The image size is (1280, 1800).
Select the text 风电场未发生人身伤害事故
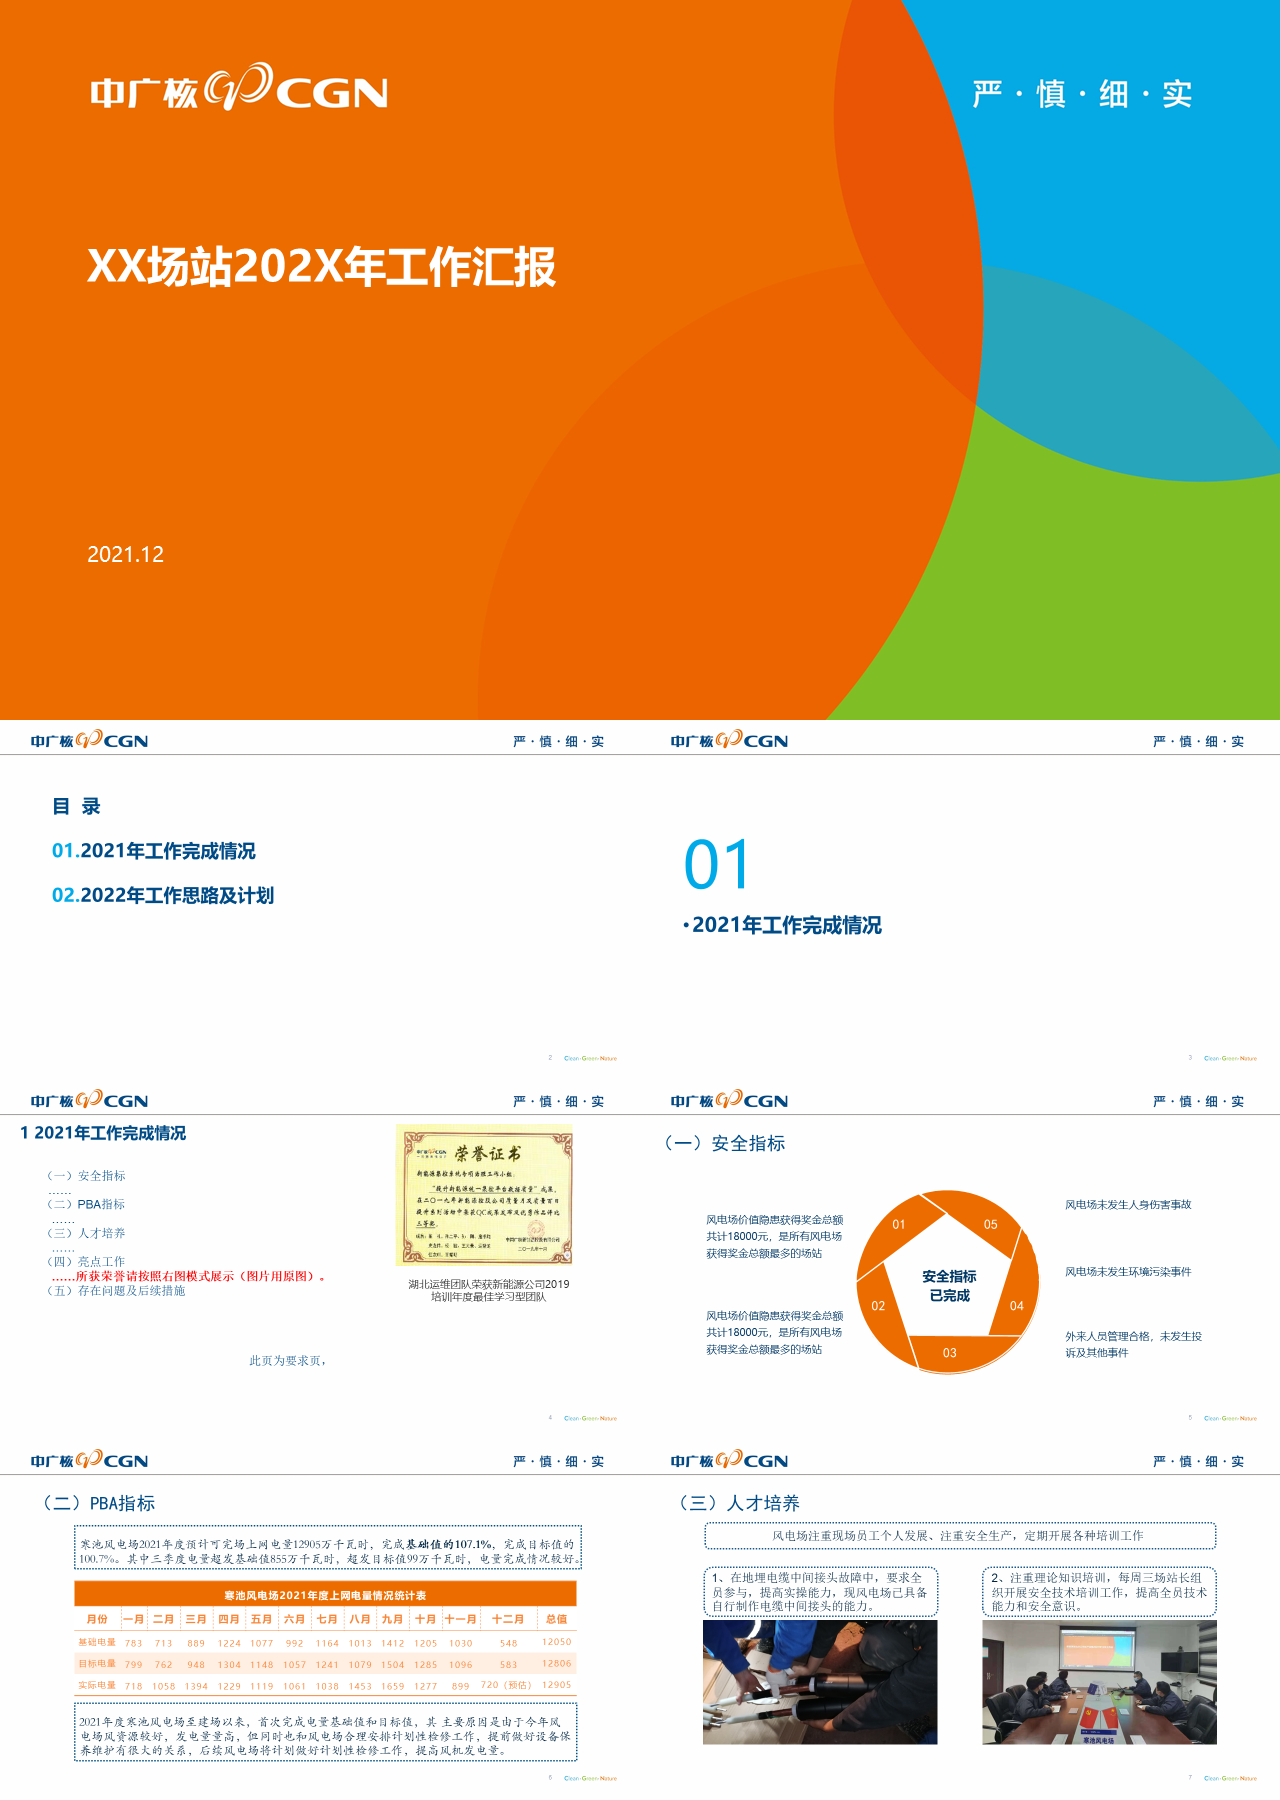[x=1128, y=1205]
